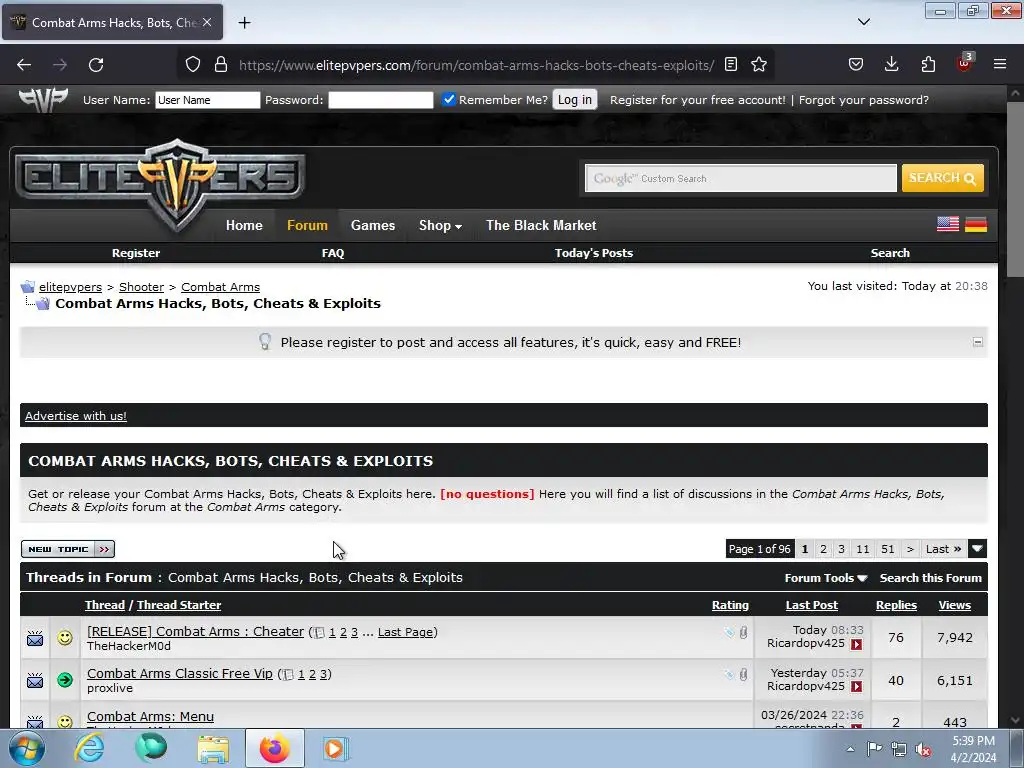Open Register for your free account link
The width and height of the screenshot is (1024, 768).
pyautogui.click(x=697, y=100)
